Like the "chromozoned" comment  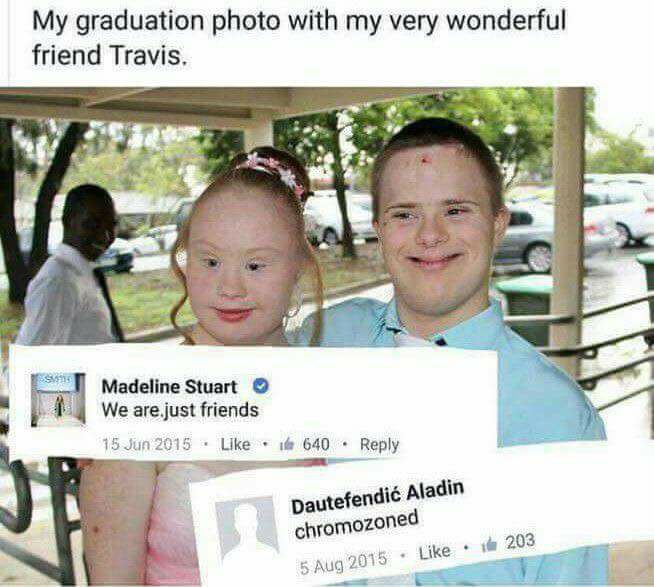(435, 552)
